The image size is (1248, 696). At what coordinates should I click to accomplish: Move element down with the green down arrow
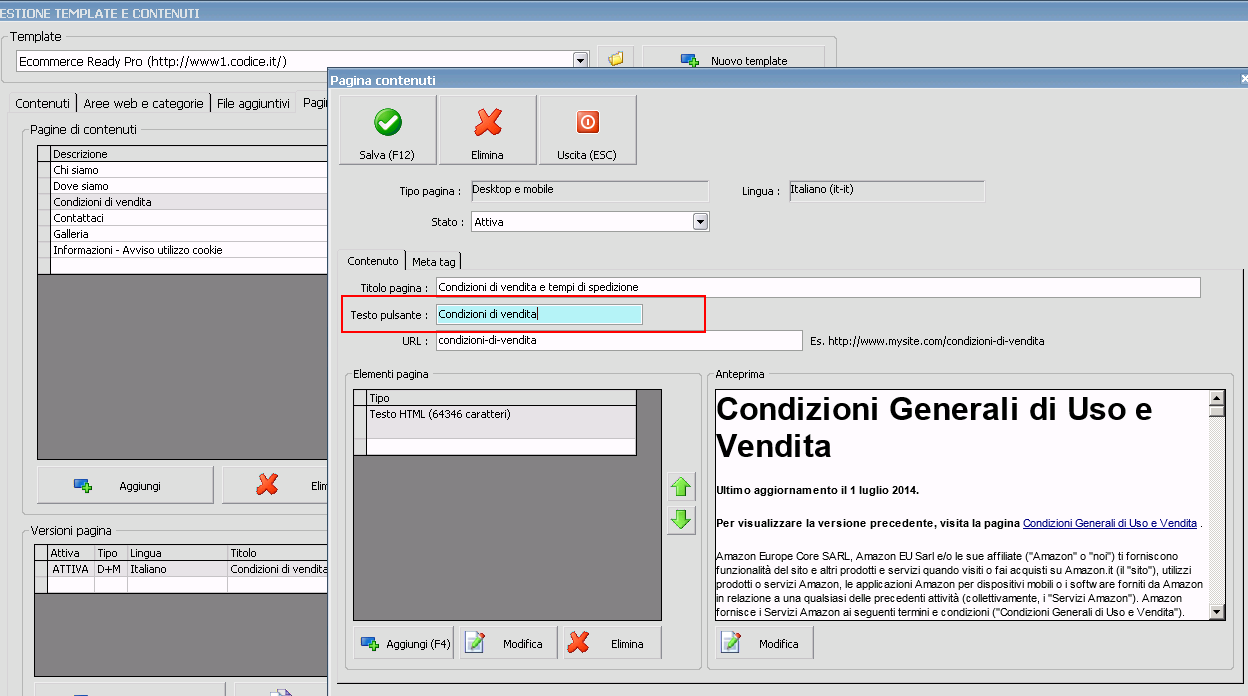[681, 519]
